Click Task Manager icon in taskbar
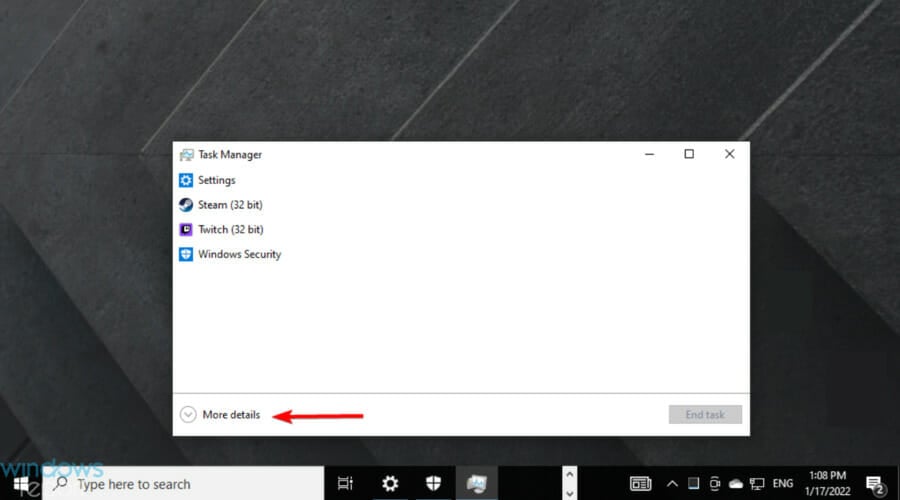The image size is (900, 500). point(476,484)
